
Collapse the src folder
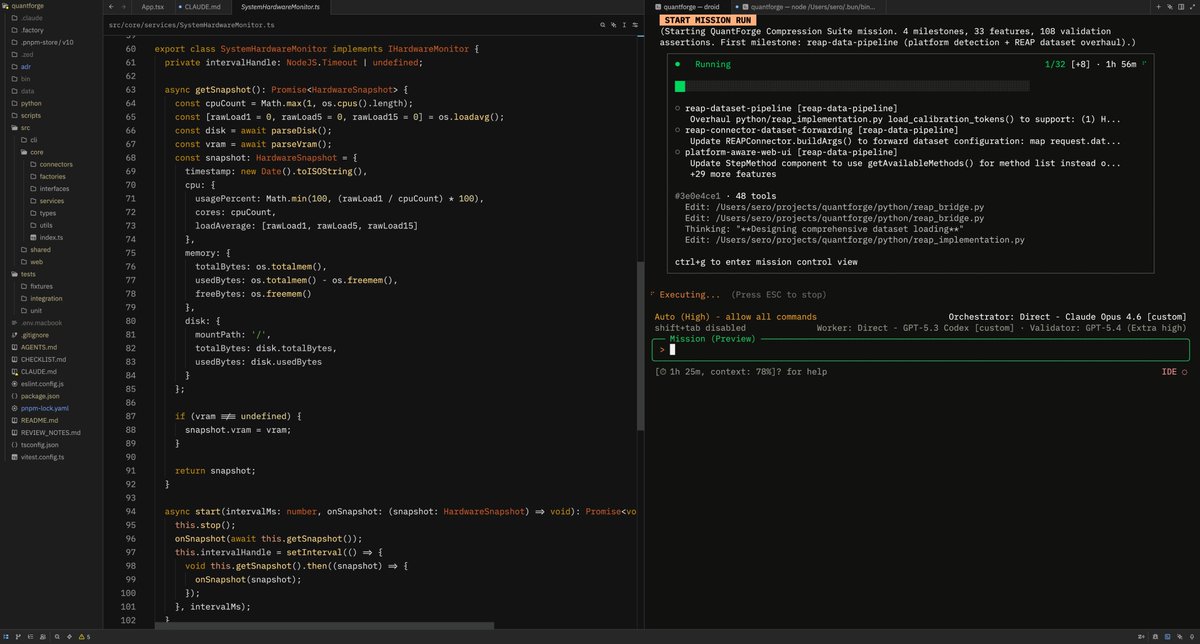(24, 127)
